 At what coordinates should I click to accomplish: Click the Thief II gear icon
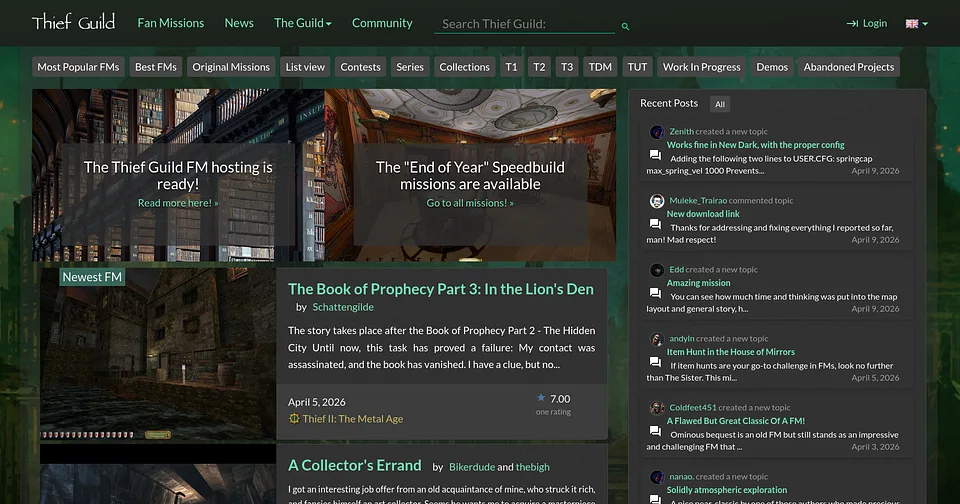point(294,419)
